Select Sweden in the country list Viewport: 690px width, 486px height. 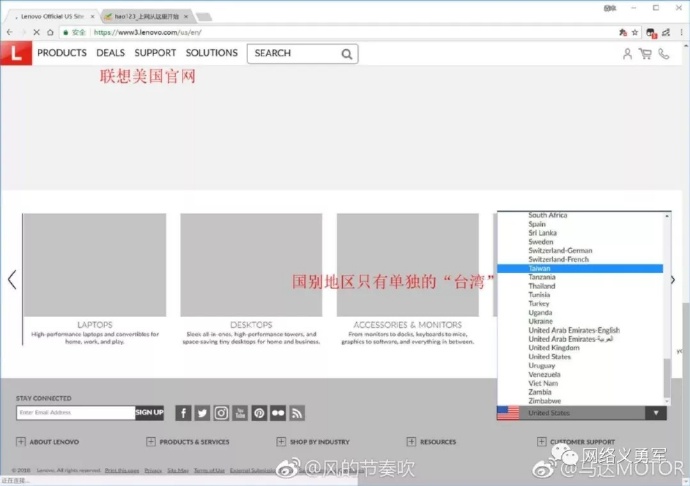pyautogui.click(x=580, y=242)
